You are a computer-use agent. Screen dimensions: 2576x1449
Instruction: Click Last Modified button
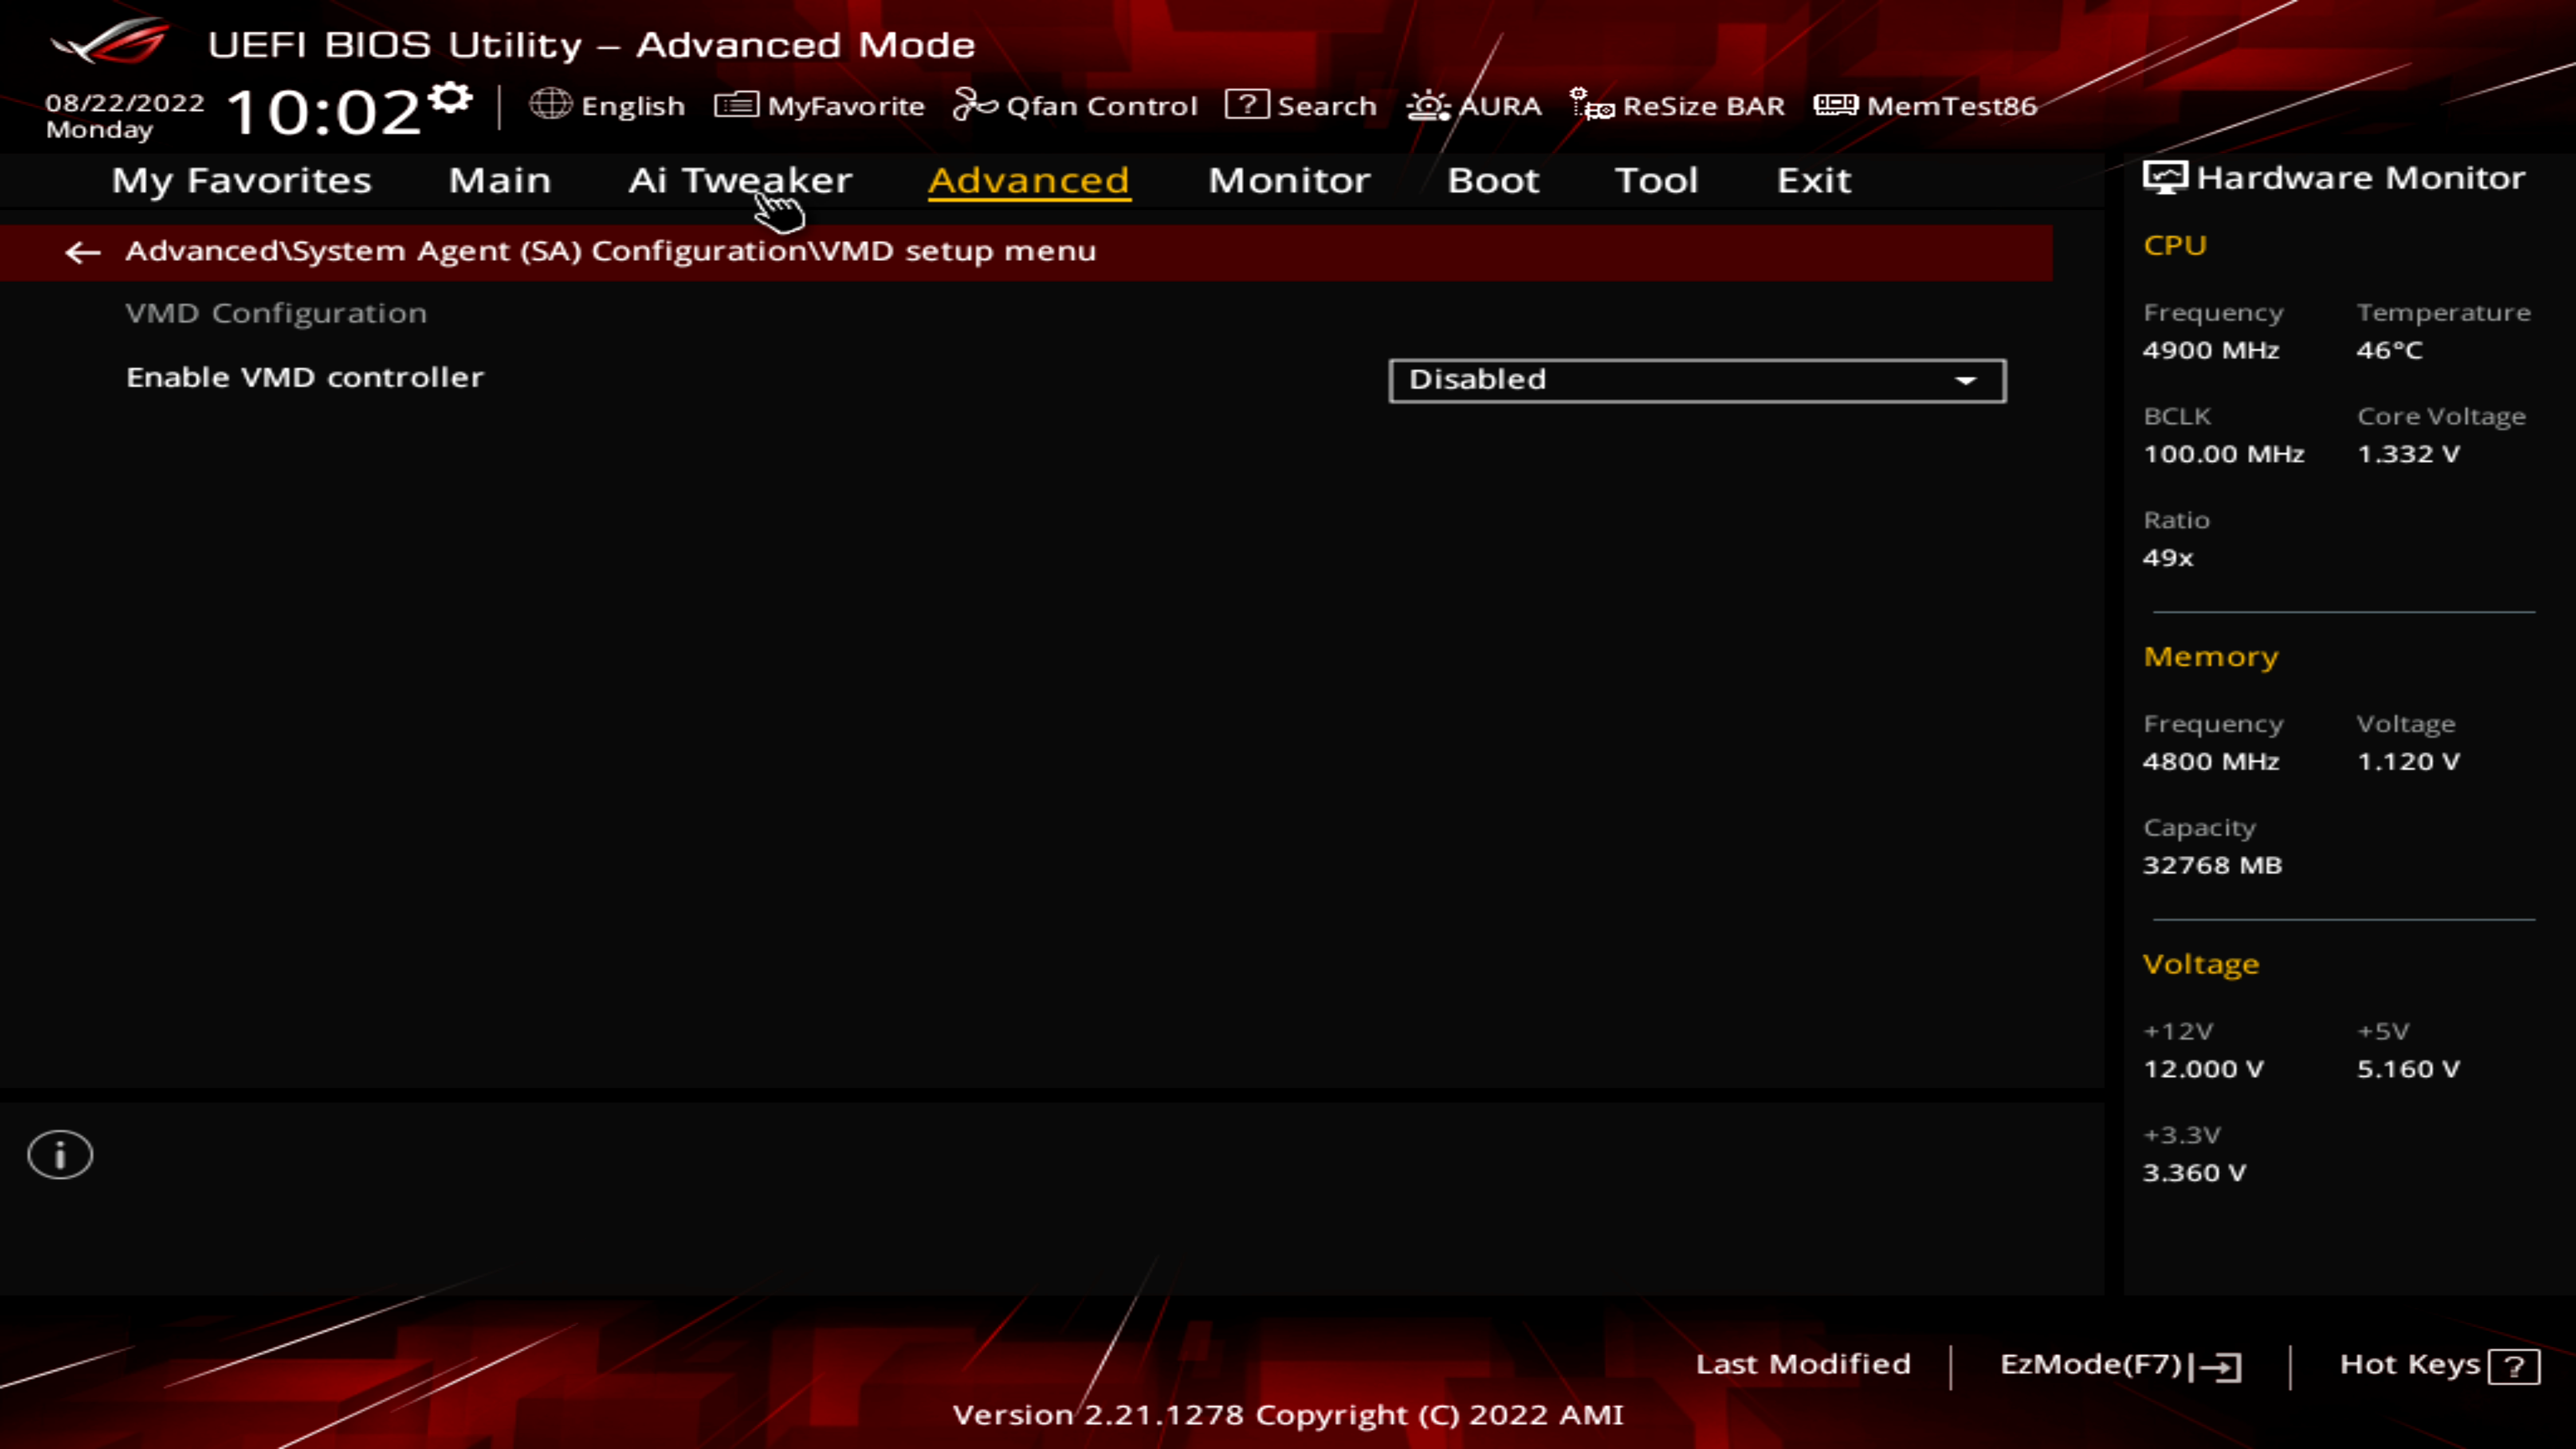1802,1364
